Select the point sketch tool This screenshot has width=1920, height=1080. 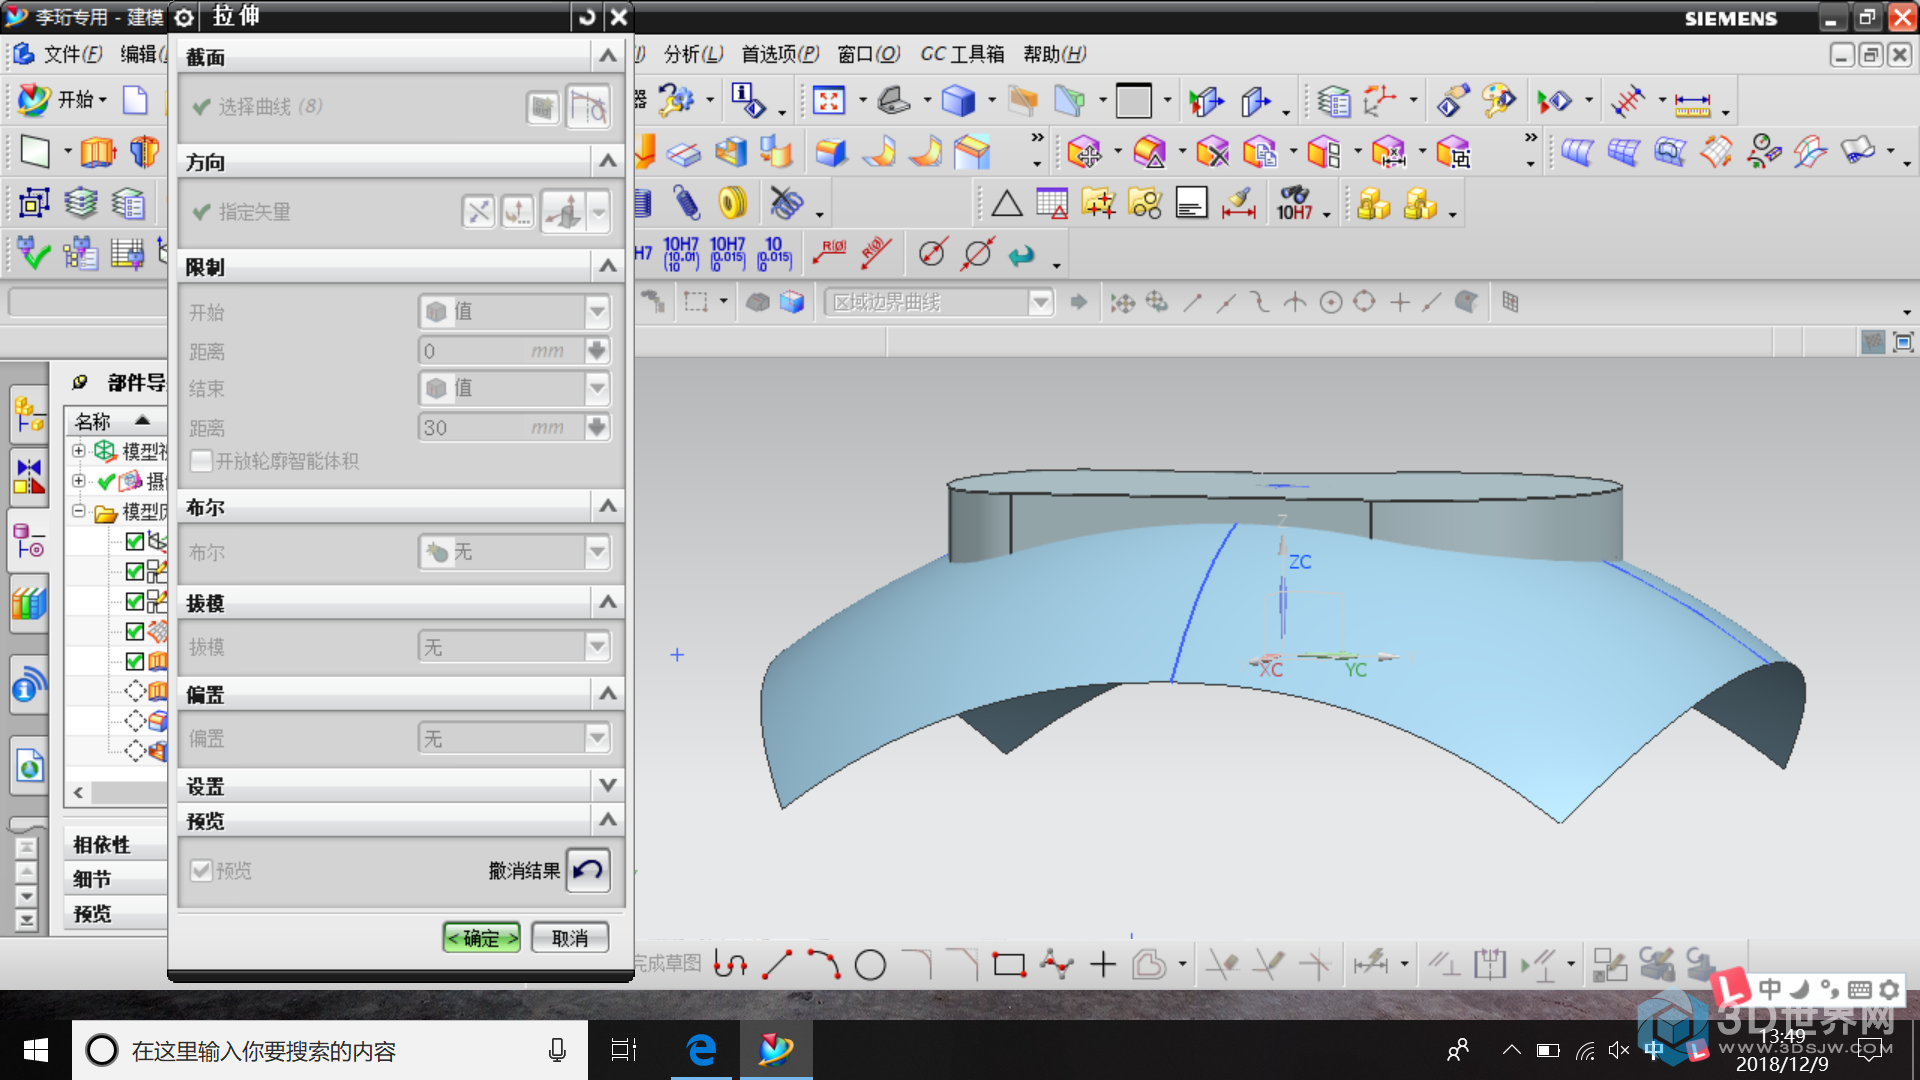click(1103, 965)
